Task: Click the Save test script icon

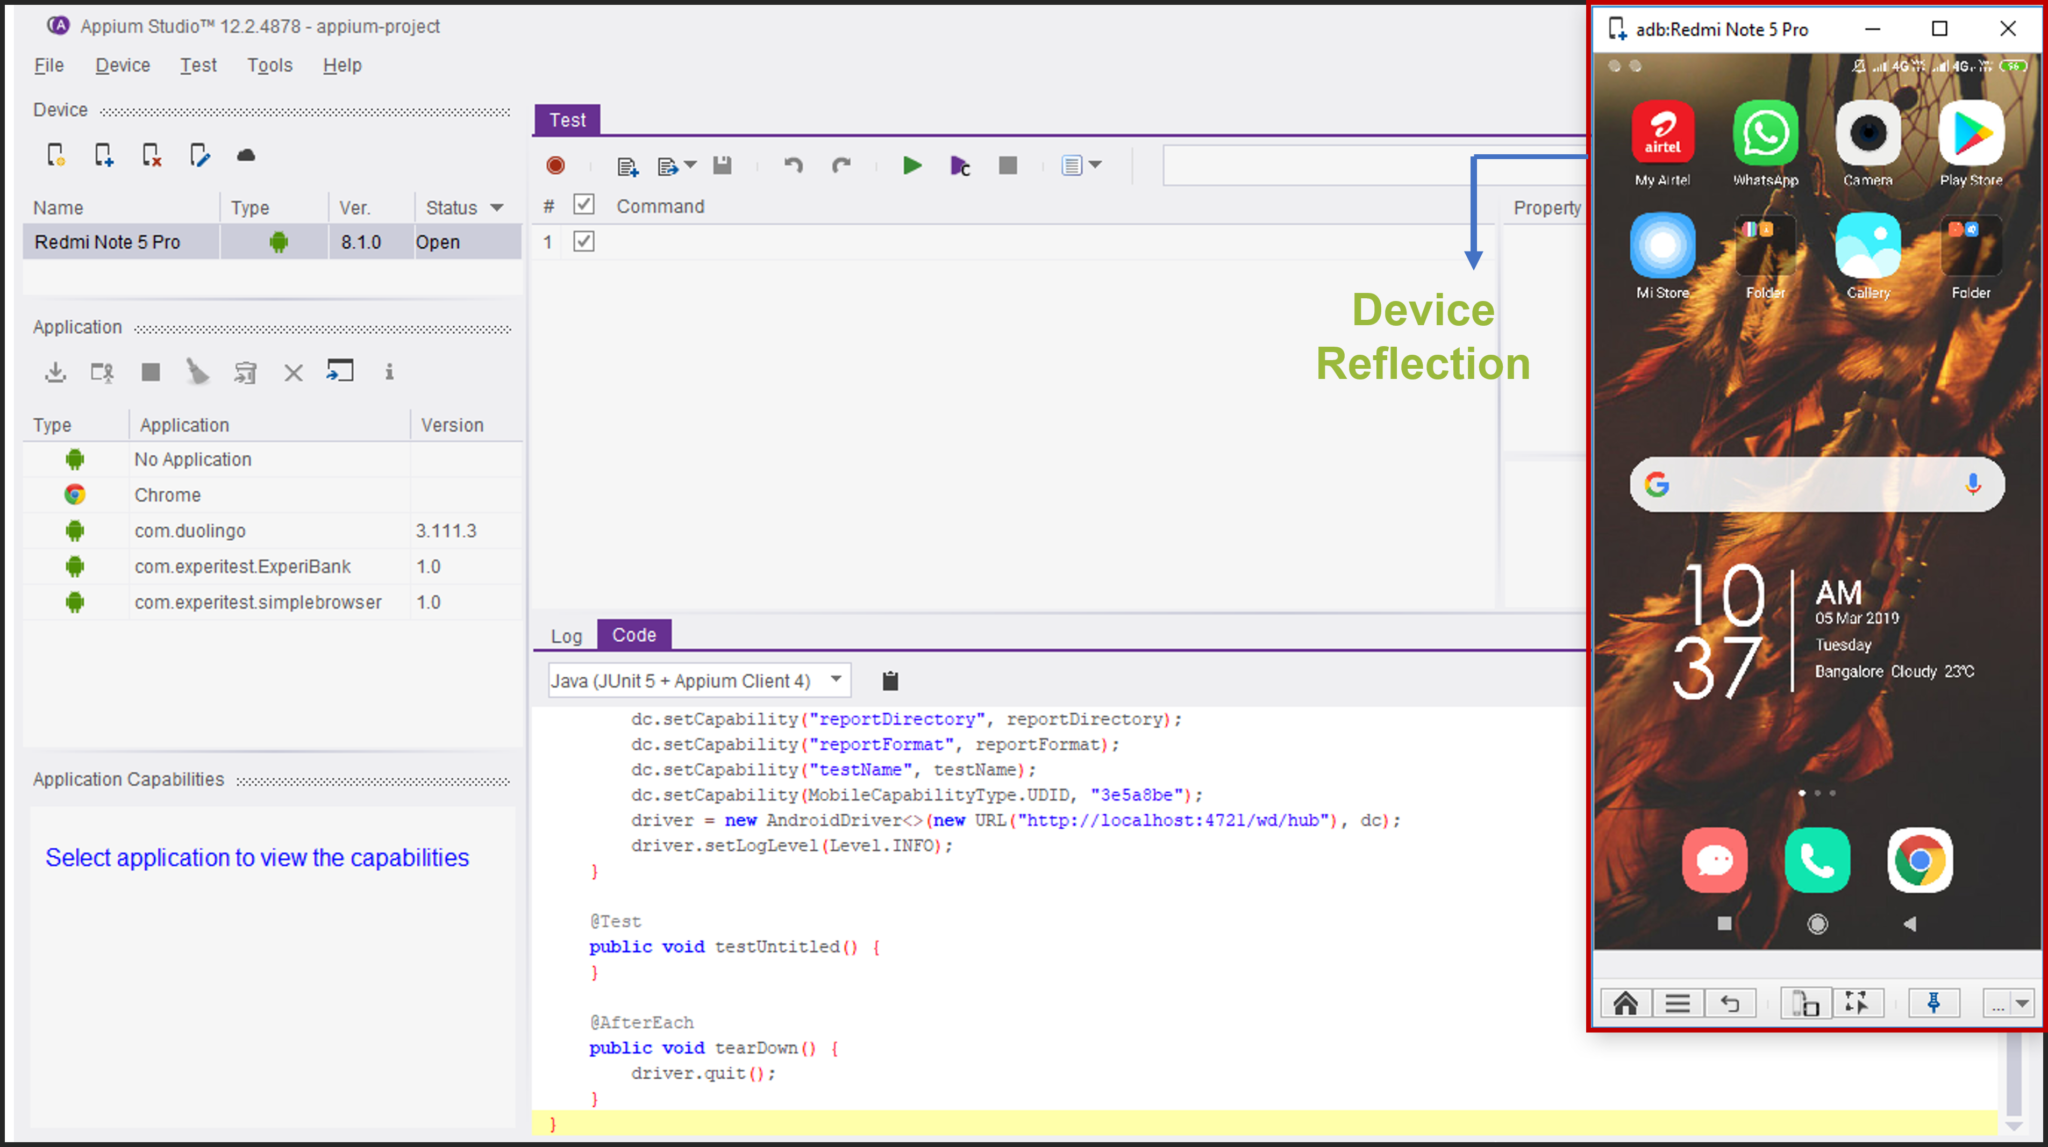Action: tap(723, 165)
